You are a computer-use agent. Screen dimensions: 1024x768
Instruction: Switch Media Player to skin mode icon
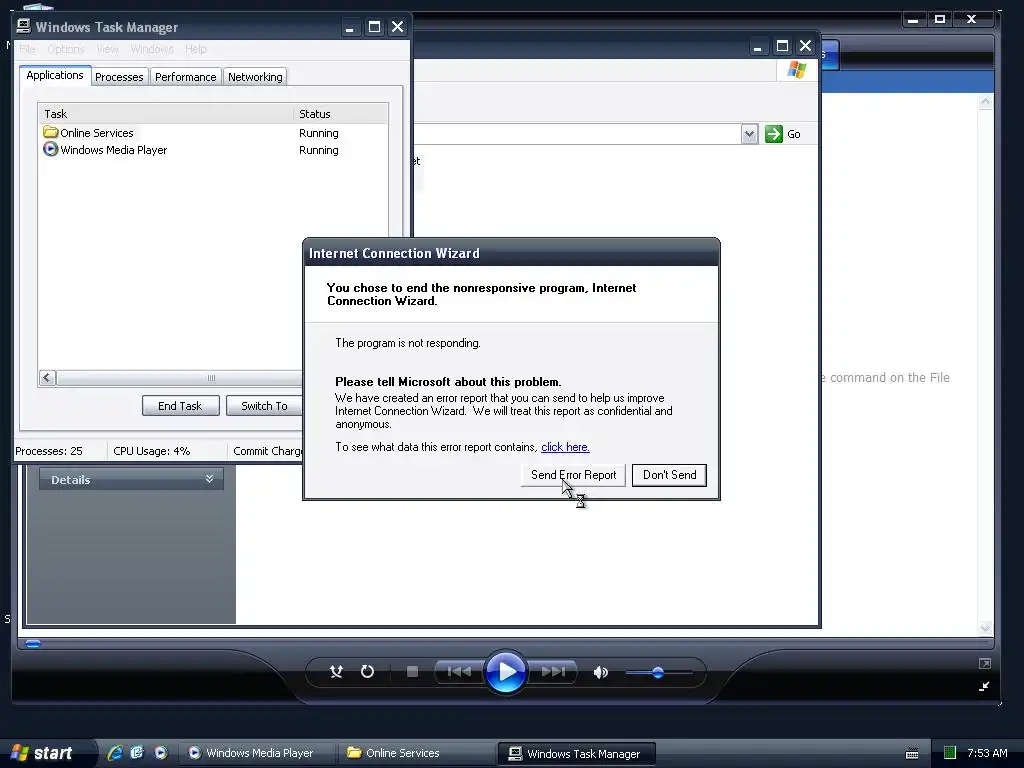[984, 686]
